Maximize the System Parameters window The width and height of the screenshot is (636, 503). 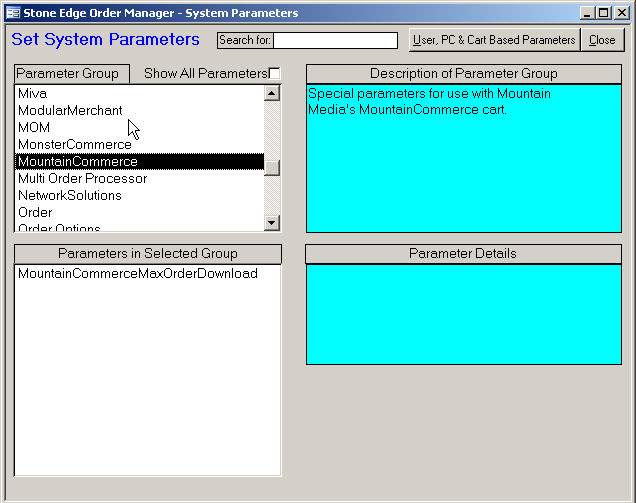pyautogui.click(x=604, y=13)
